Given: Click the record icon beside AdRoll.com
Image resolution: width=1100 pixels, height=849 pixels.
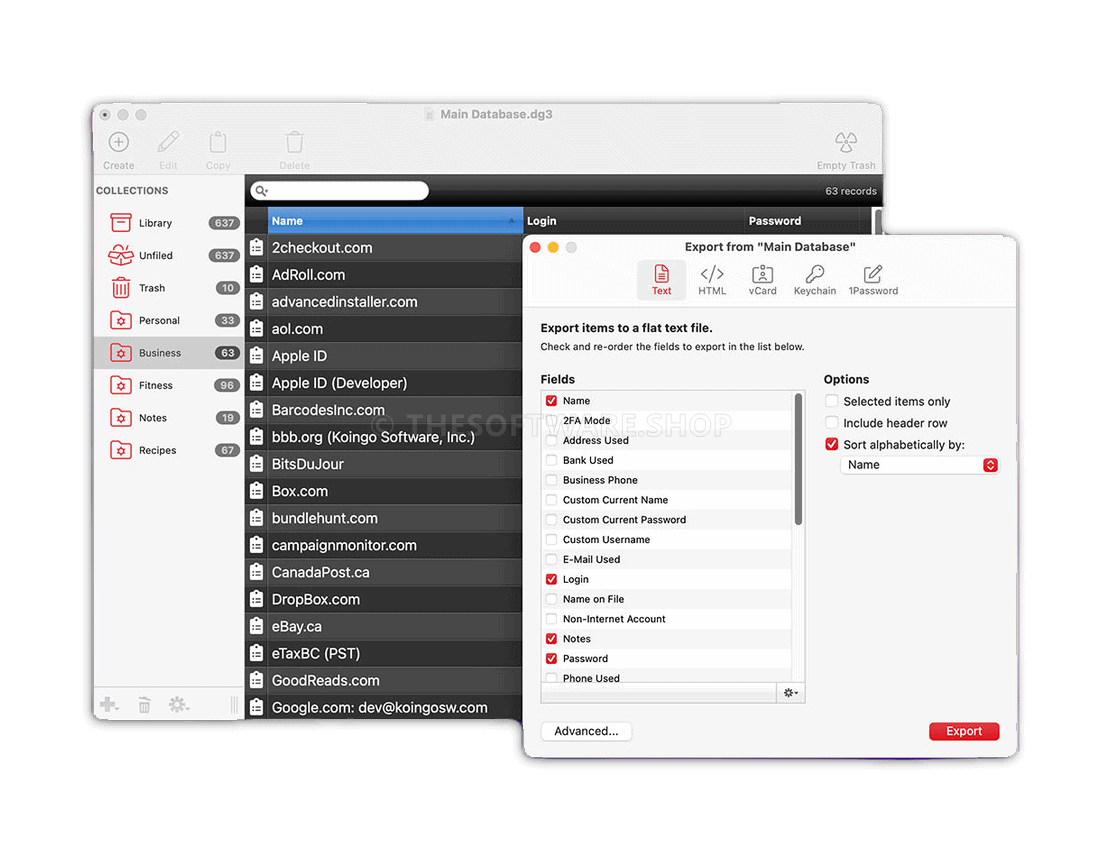Looking at the screenshot, I should click(x=257, y=274).
